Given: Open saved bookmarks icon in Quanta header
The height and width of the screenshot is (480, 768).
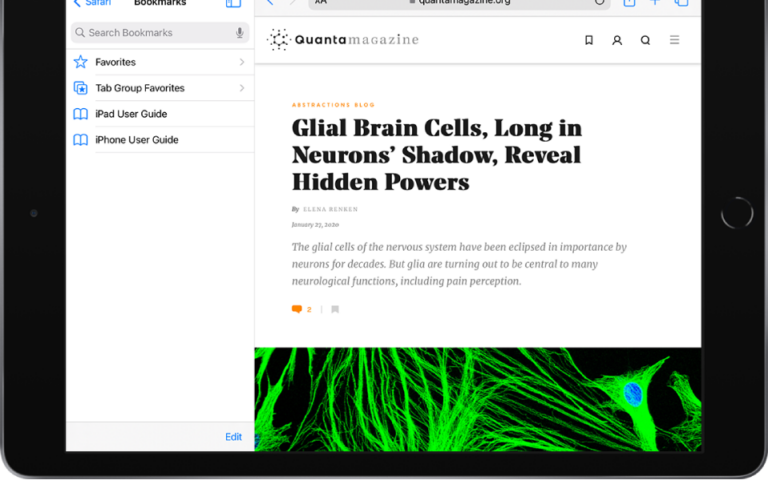Looking at the screenshot, I should pyautogui.click(x=589, y=40).
